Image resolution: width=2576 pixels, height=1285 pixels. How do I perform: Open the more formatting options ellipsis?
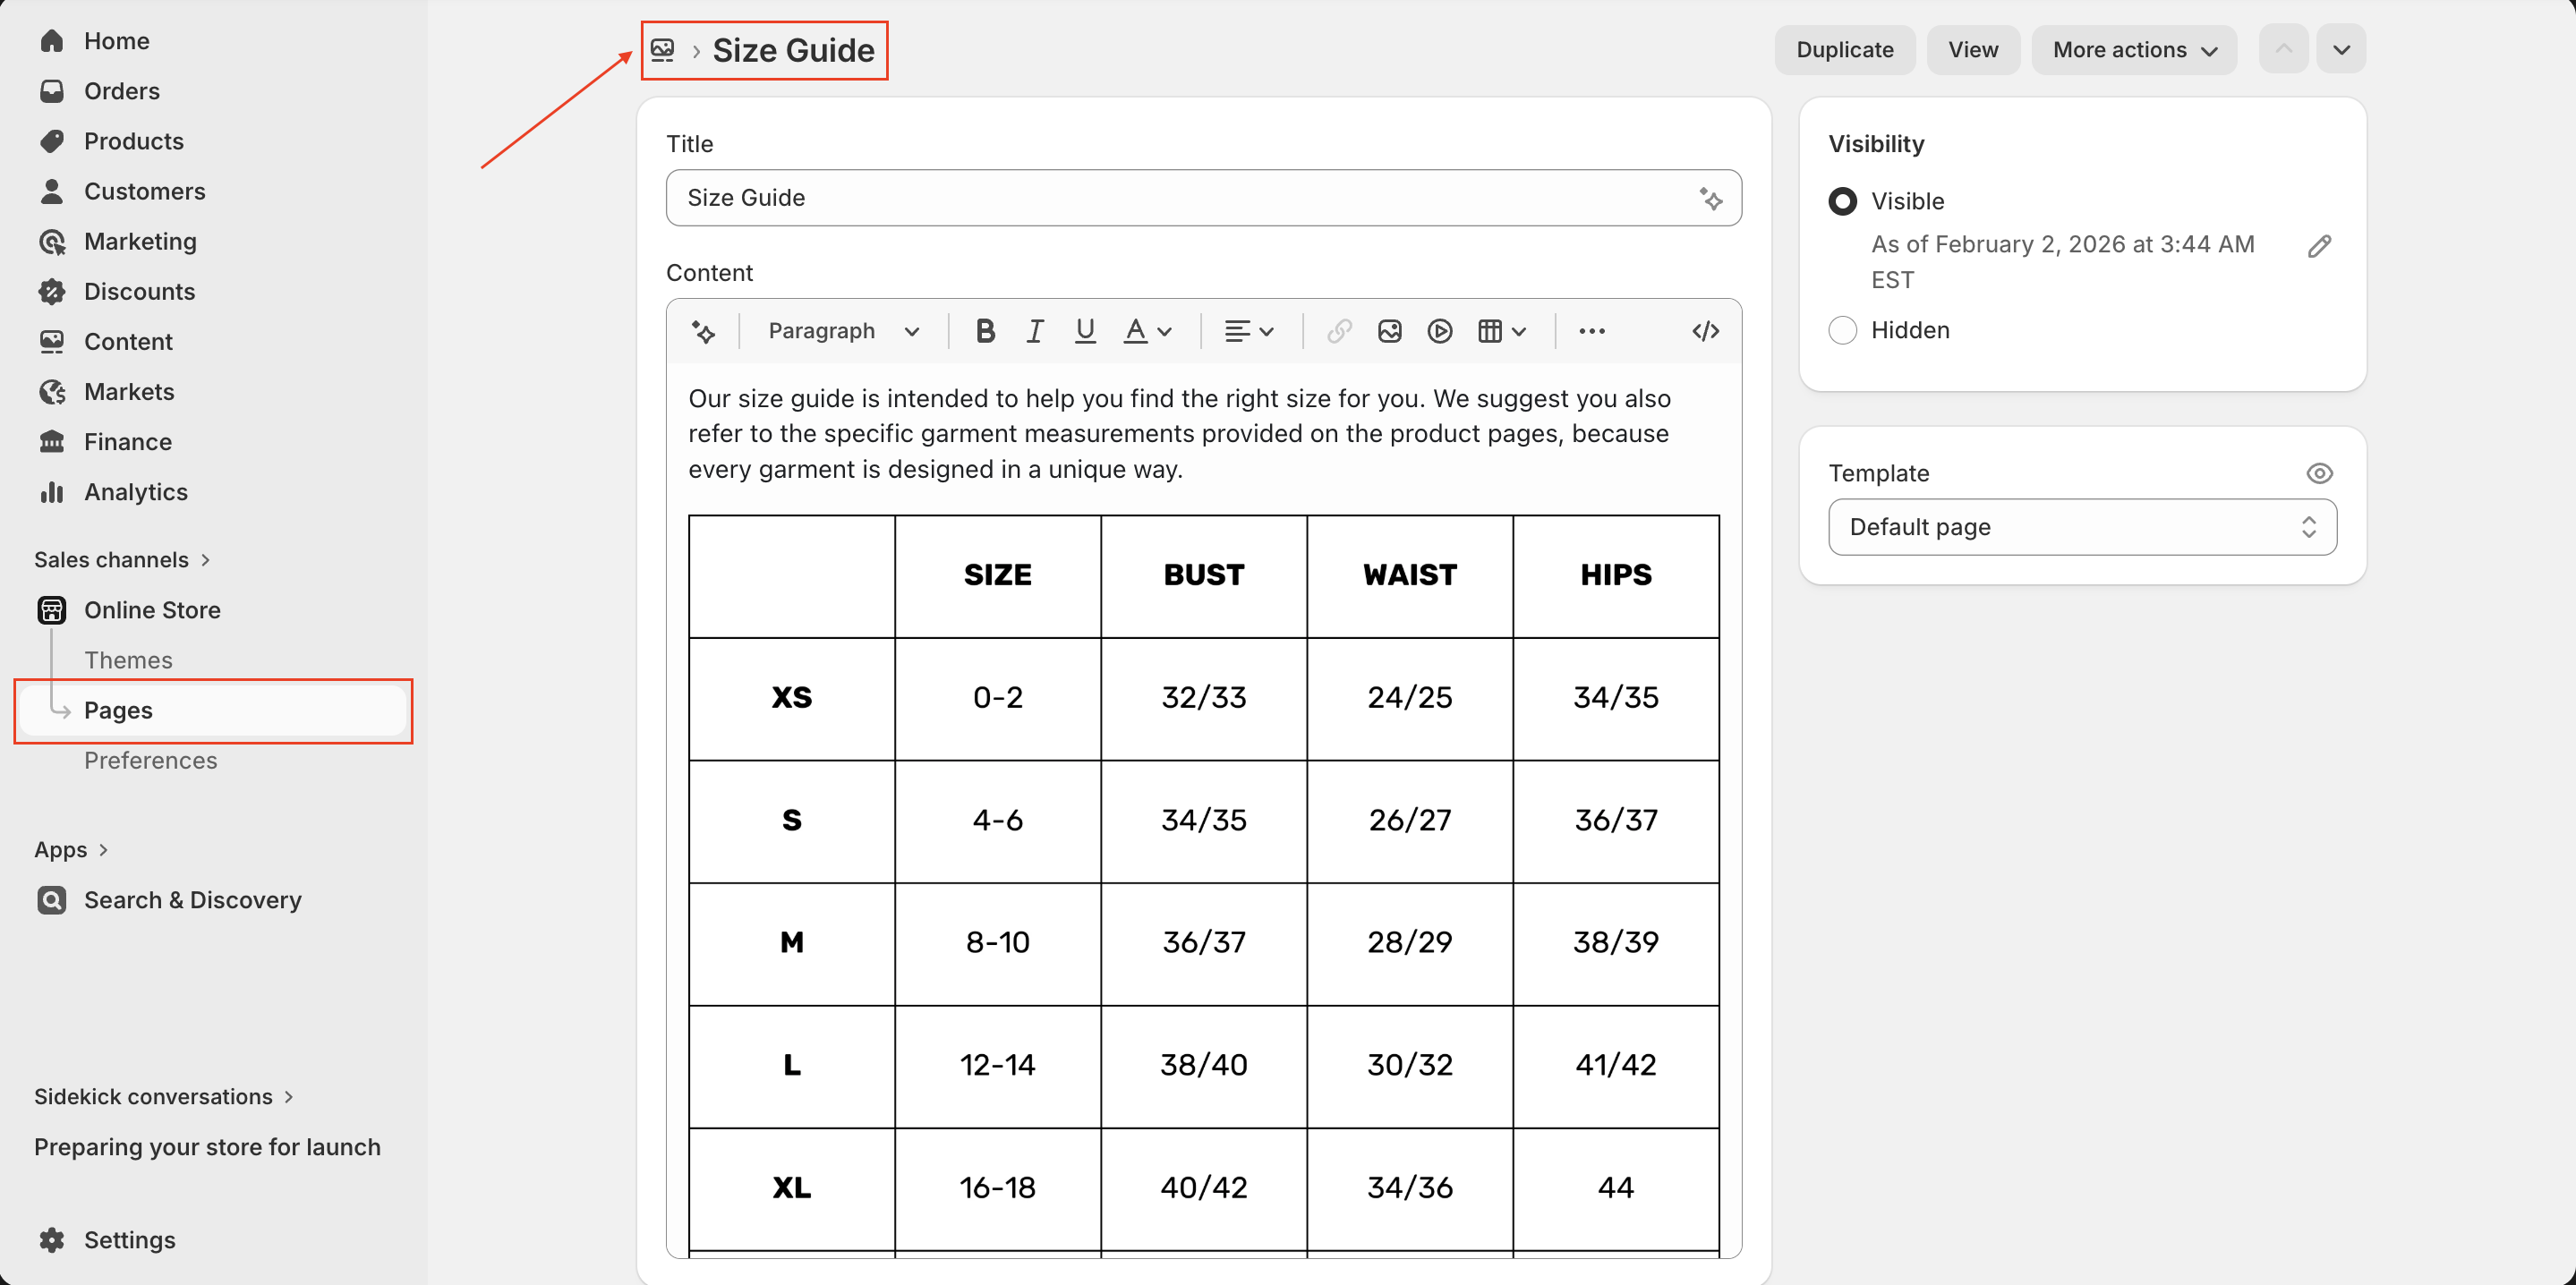[1591, 331]
